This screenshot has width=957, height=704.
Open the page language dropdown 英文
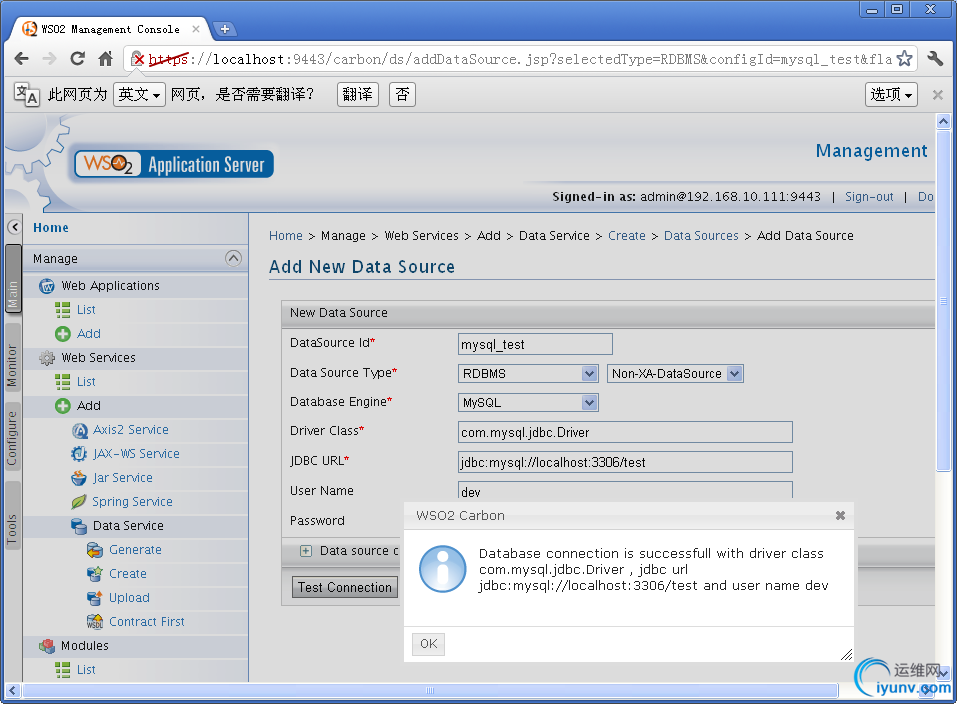pos(139,94)
